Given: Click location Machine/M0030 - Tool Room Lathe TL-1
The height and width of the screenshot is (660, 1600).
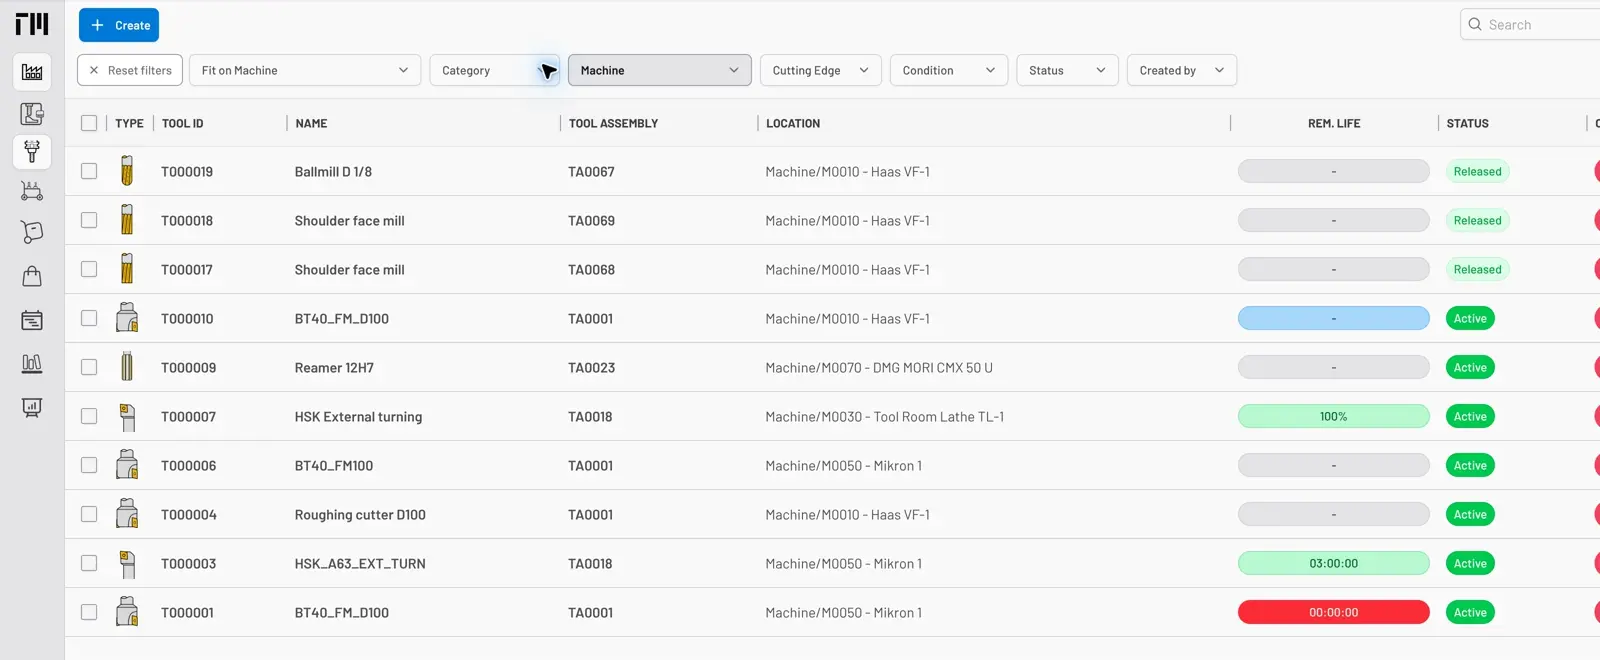Looking at the screenshot, I should 885,416.
